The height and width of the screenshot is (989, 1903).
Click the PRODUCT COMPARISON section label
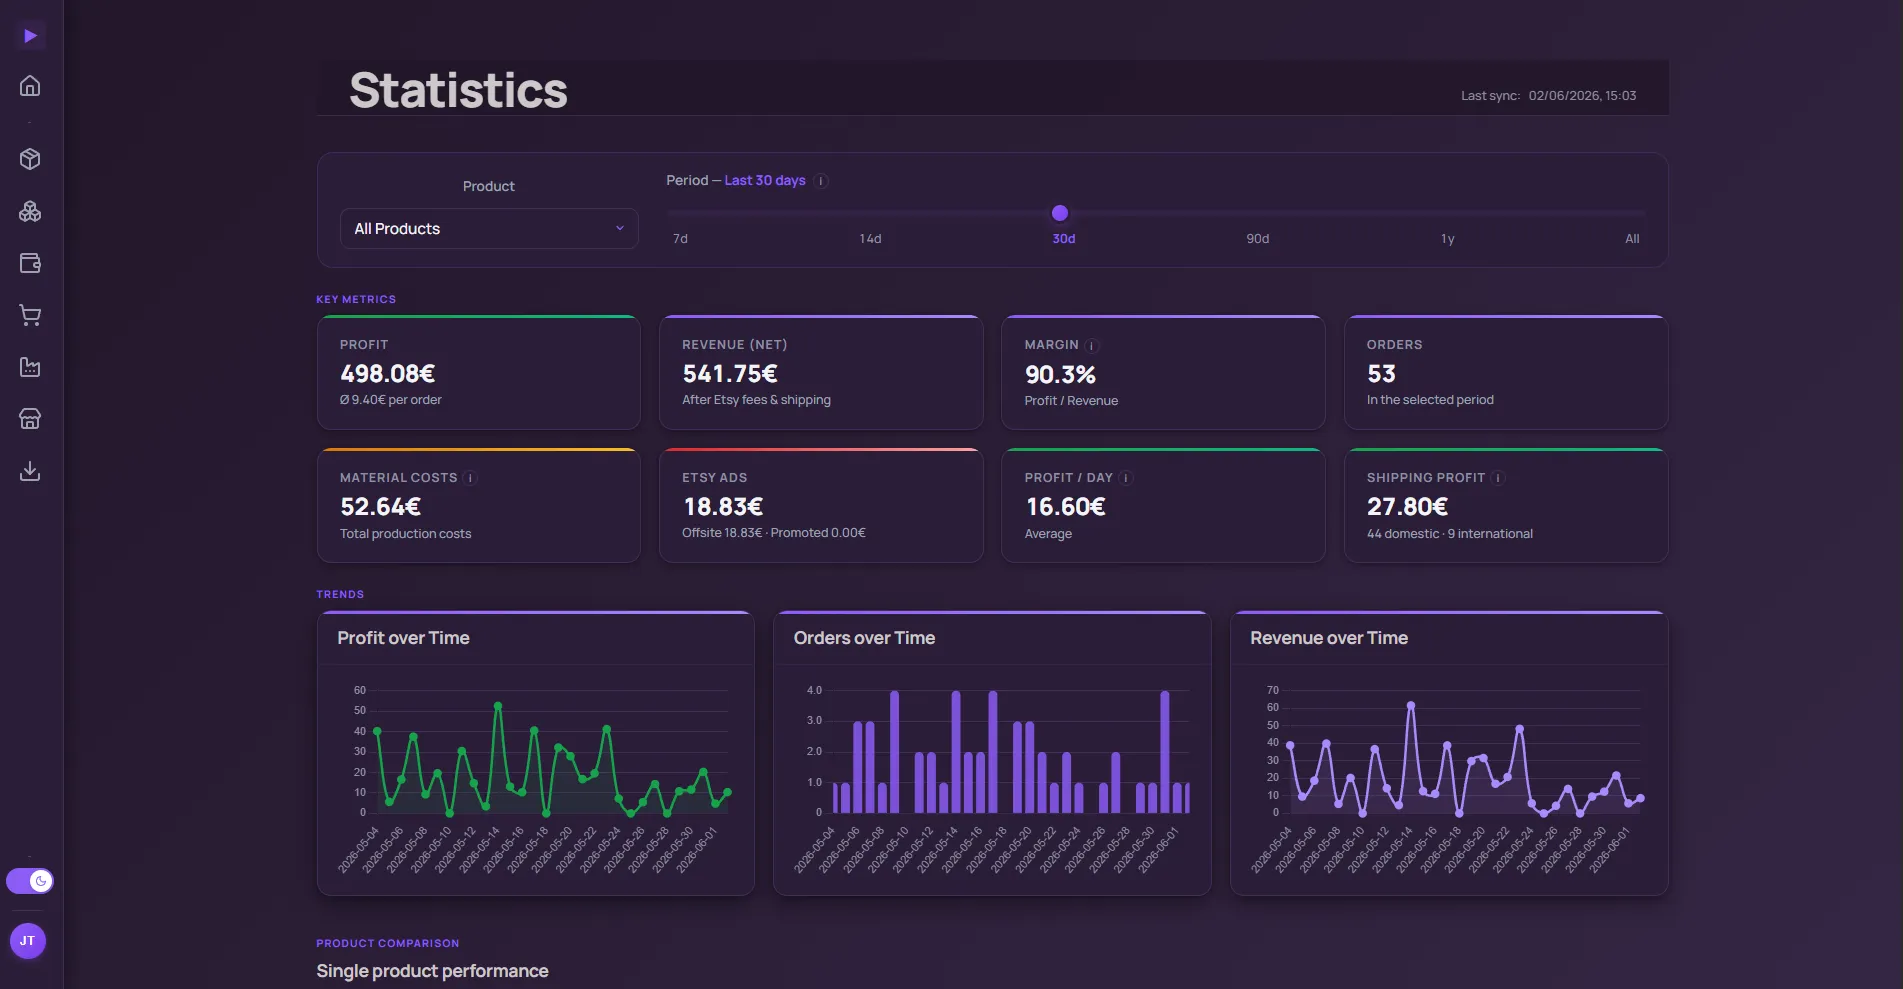pyautogui.click(x=388, y=944)
